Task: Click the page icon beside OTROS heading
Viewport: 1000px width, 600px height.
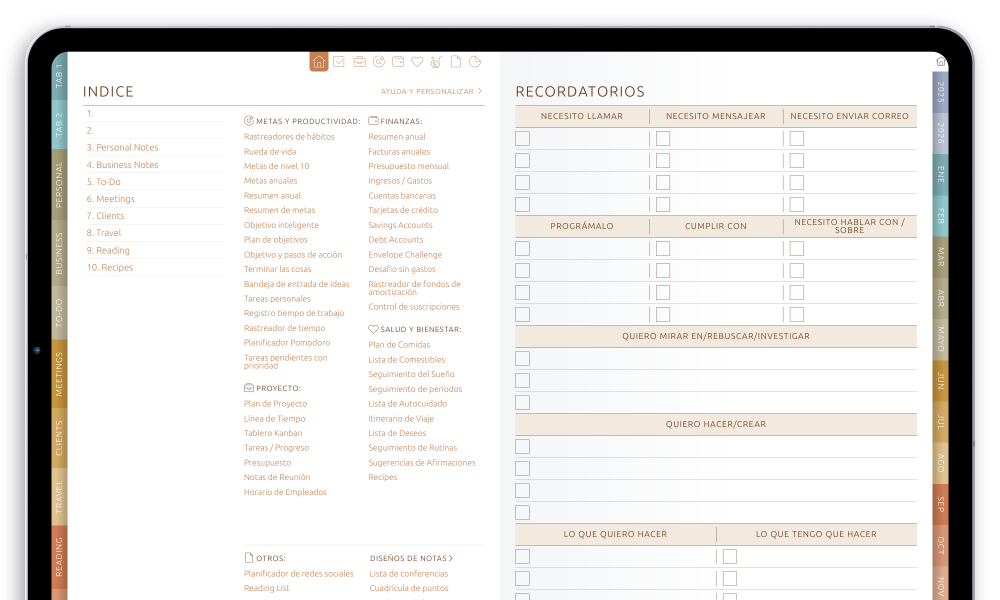Action: (x=249, y=558)
